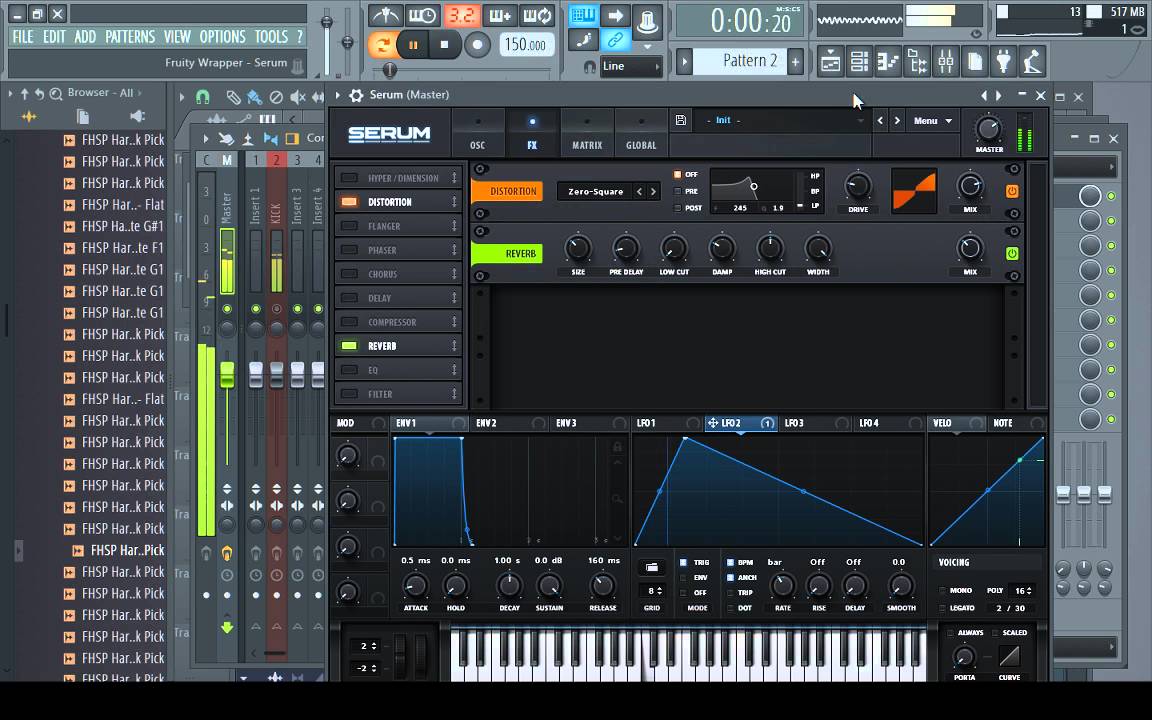Switch to the GLOBAL tab
The width and height of the screenshot is (1152, 720).
[641, 133]
